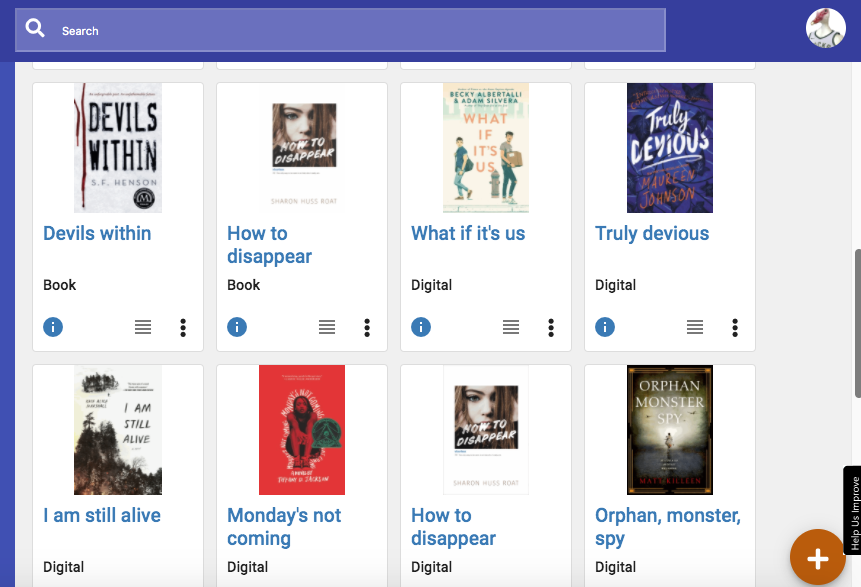Viewport: 861px width, 587px height.
Task: View info icon for Truly devious
Action: [x=605, y=327]
